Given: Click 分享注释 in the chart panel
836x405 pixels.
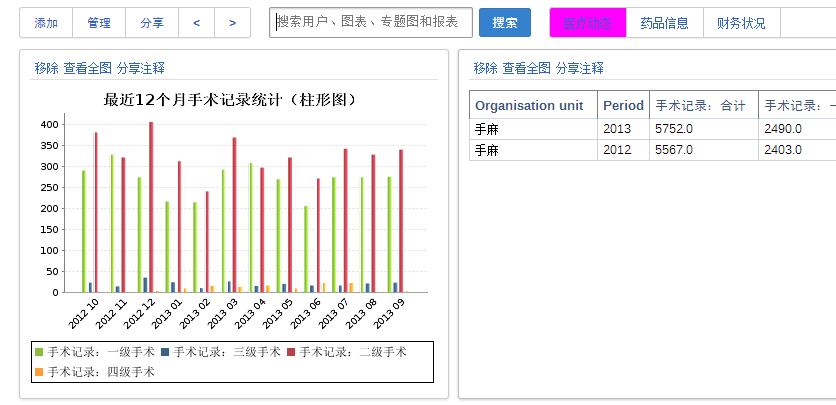Looking at the screenshot, I should (141, 68).
